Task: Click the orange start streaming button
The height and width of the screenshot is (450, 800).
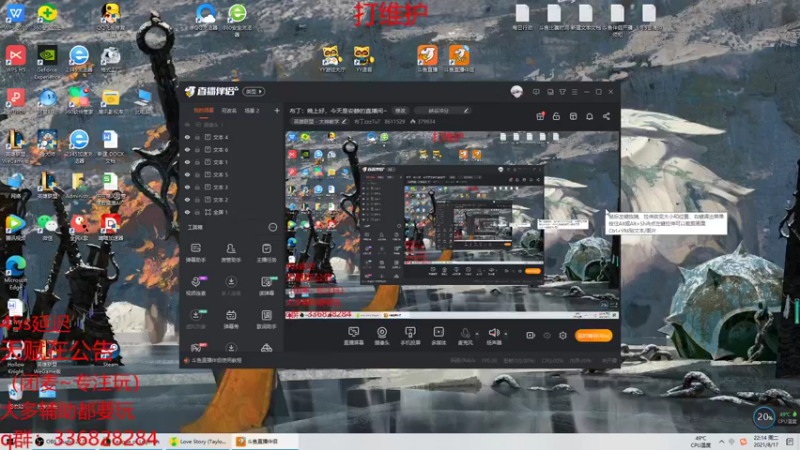Action: point(594,336)
